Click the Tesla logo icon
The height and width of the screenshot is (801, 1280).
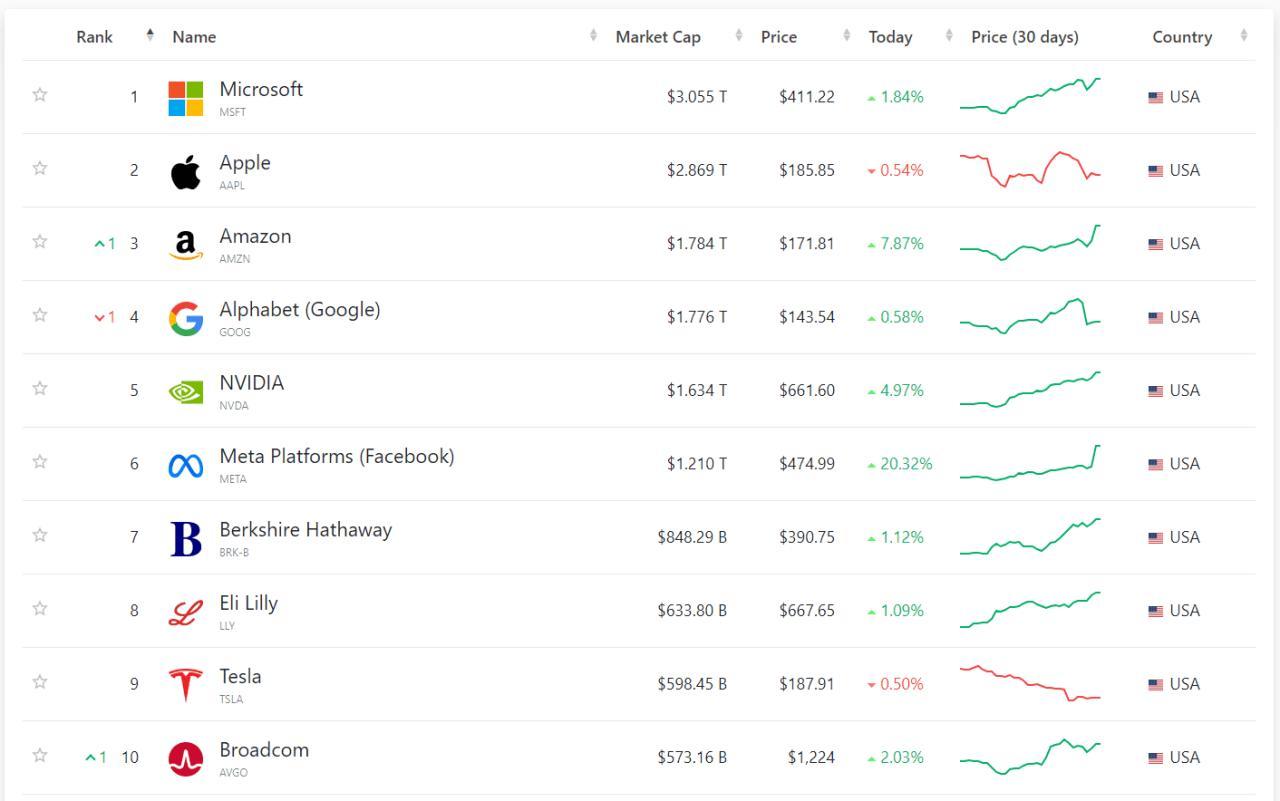click(186, 685)
